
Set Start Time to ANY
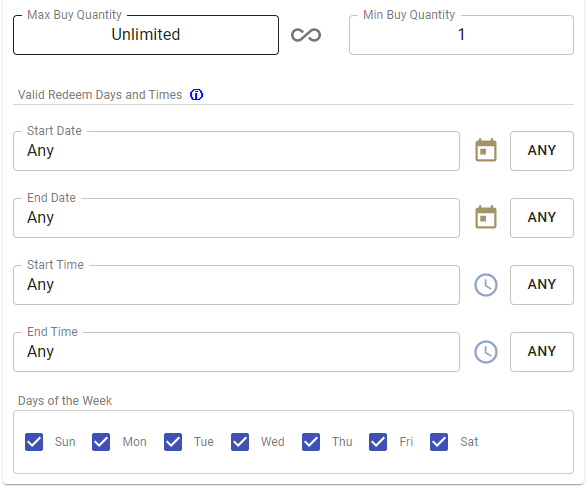coord(542,285)
